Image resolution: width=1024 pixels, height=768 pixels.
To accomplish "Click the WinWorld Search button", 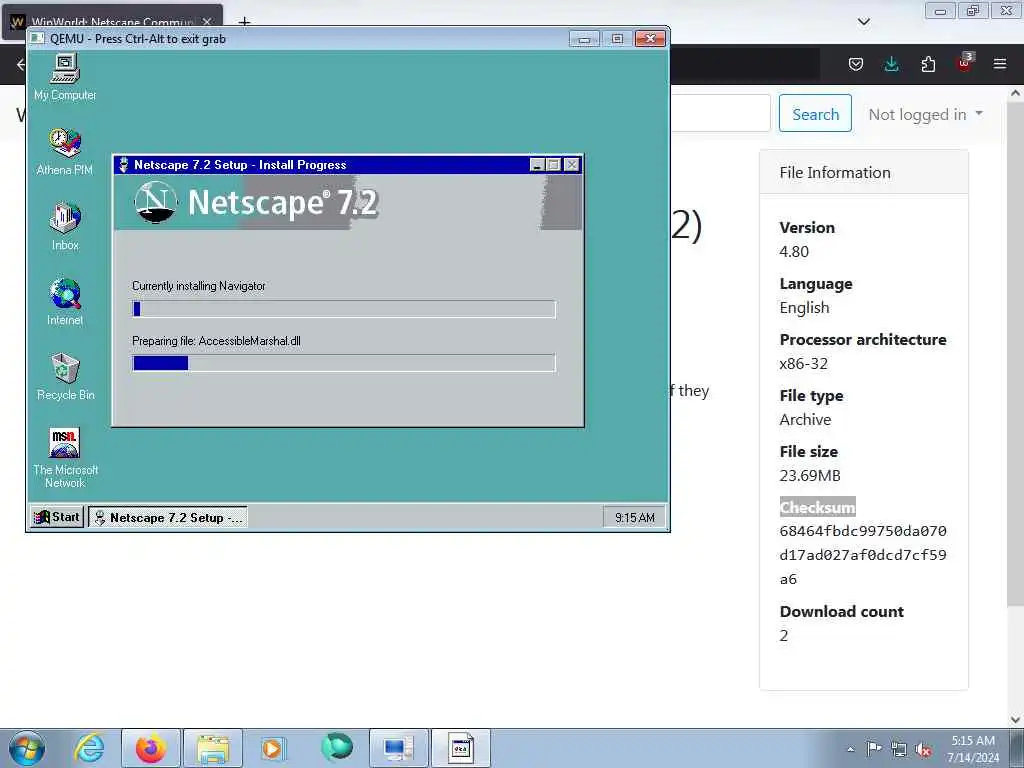I will (815, 114).
